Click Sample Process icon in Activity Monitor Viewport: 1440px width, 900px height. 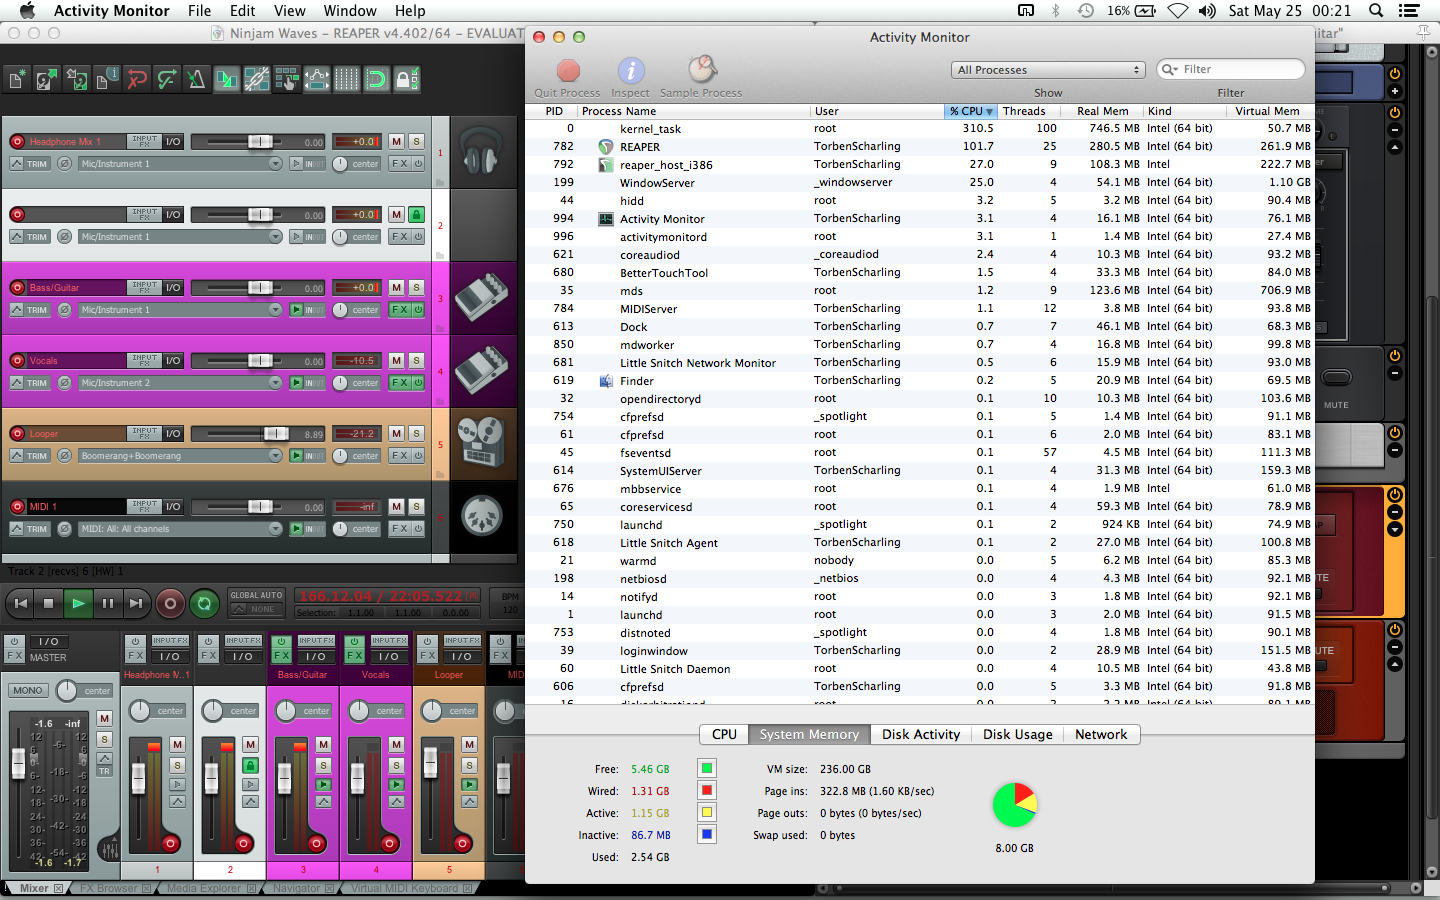702,69
